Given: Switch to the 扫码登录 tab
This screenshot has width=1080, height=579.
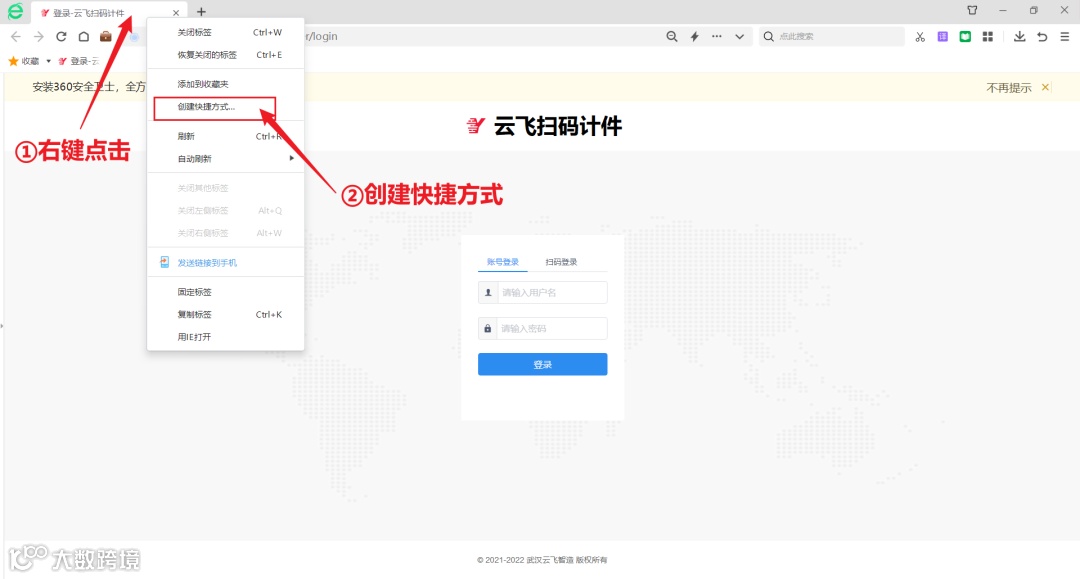Looking at the screenshot, I should (x=561, y=262).
